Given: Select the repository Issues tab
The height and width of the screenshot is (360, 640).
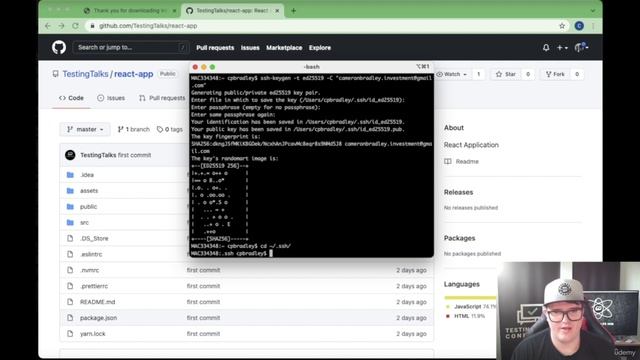Looking at the screenshot, I should 111,98.
